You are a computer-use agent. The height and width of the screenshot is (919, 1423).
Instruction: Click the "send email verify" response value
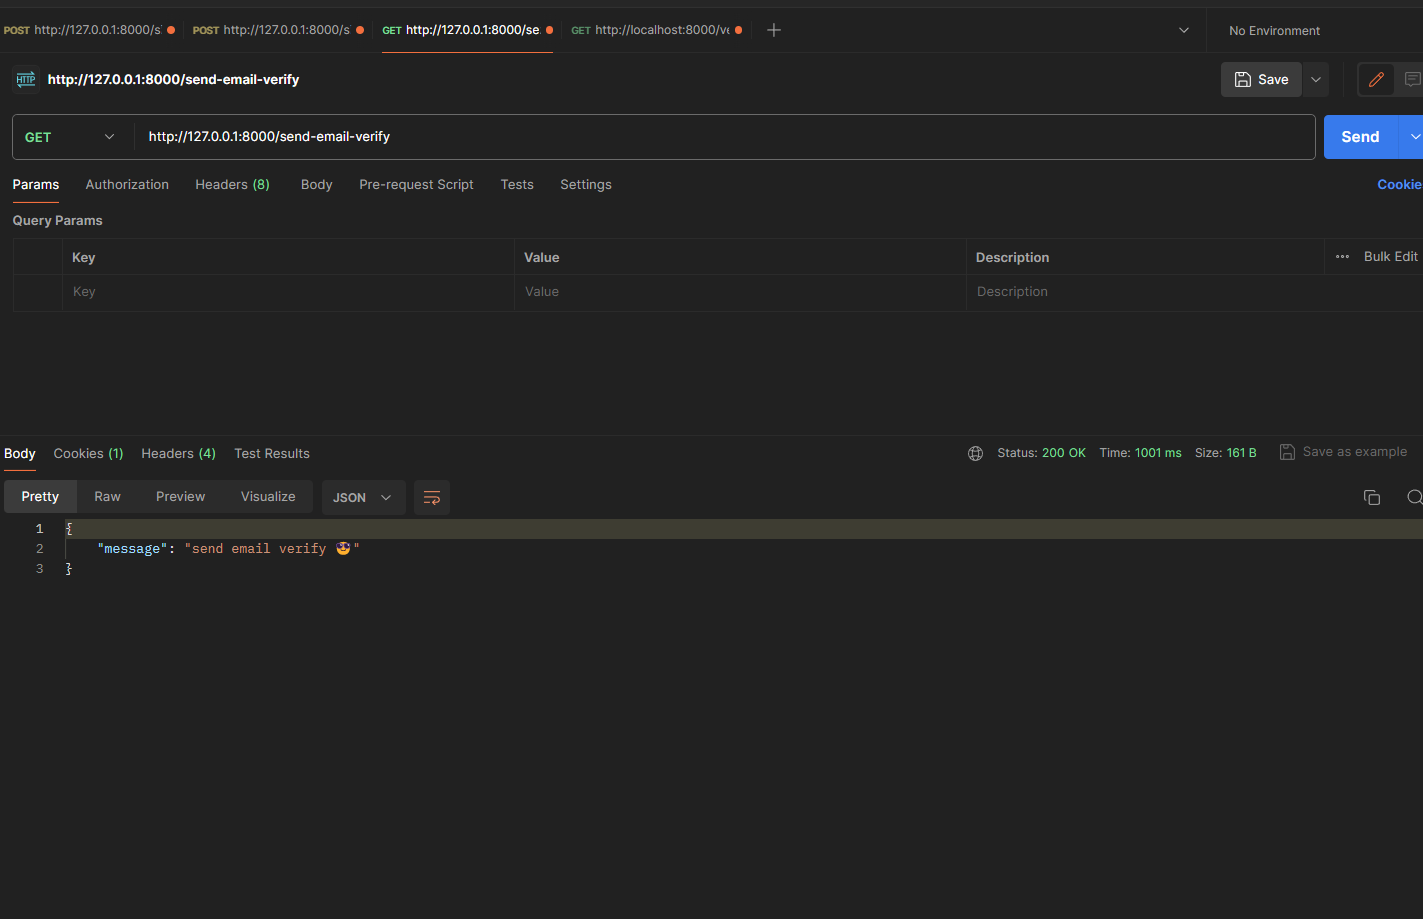272,549
